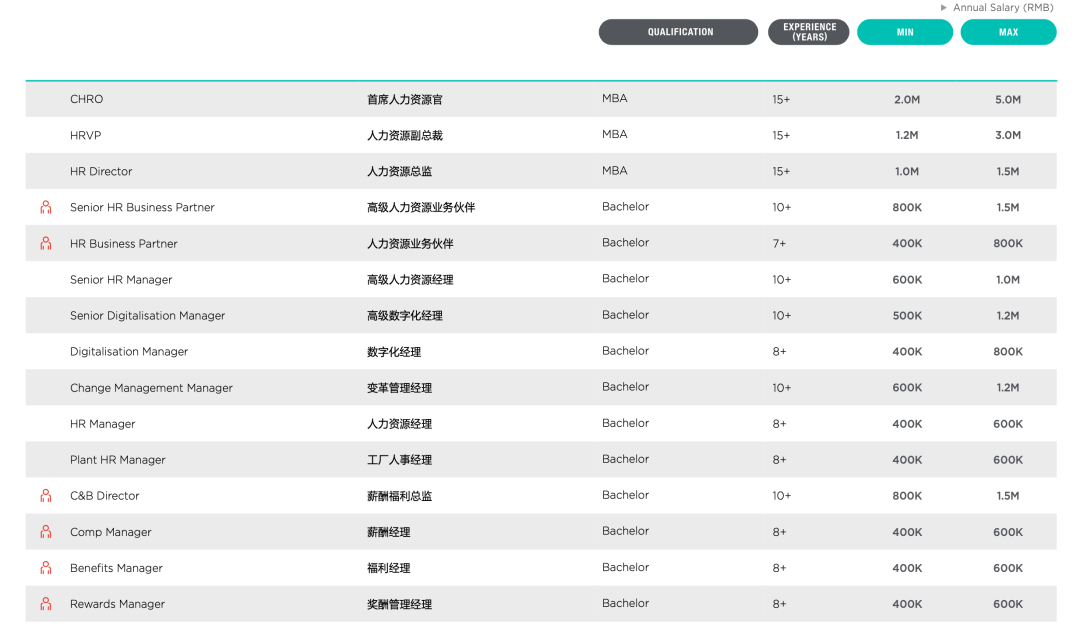Click the Comp Manager title text
Screen dimensions: 1080x639
110,532
